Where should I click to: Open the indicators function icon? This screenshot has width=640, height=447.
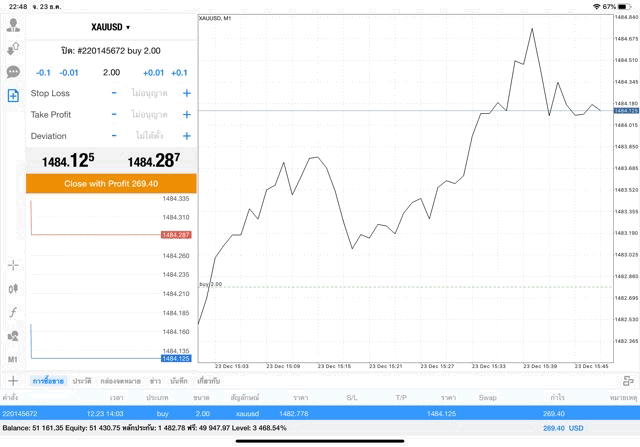pyautogui.click(x=13, y=312)
